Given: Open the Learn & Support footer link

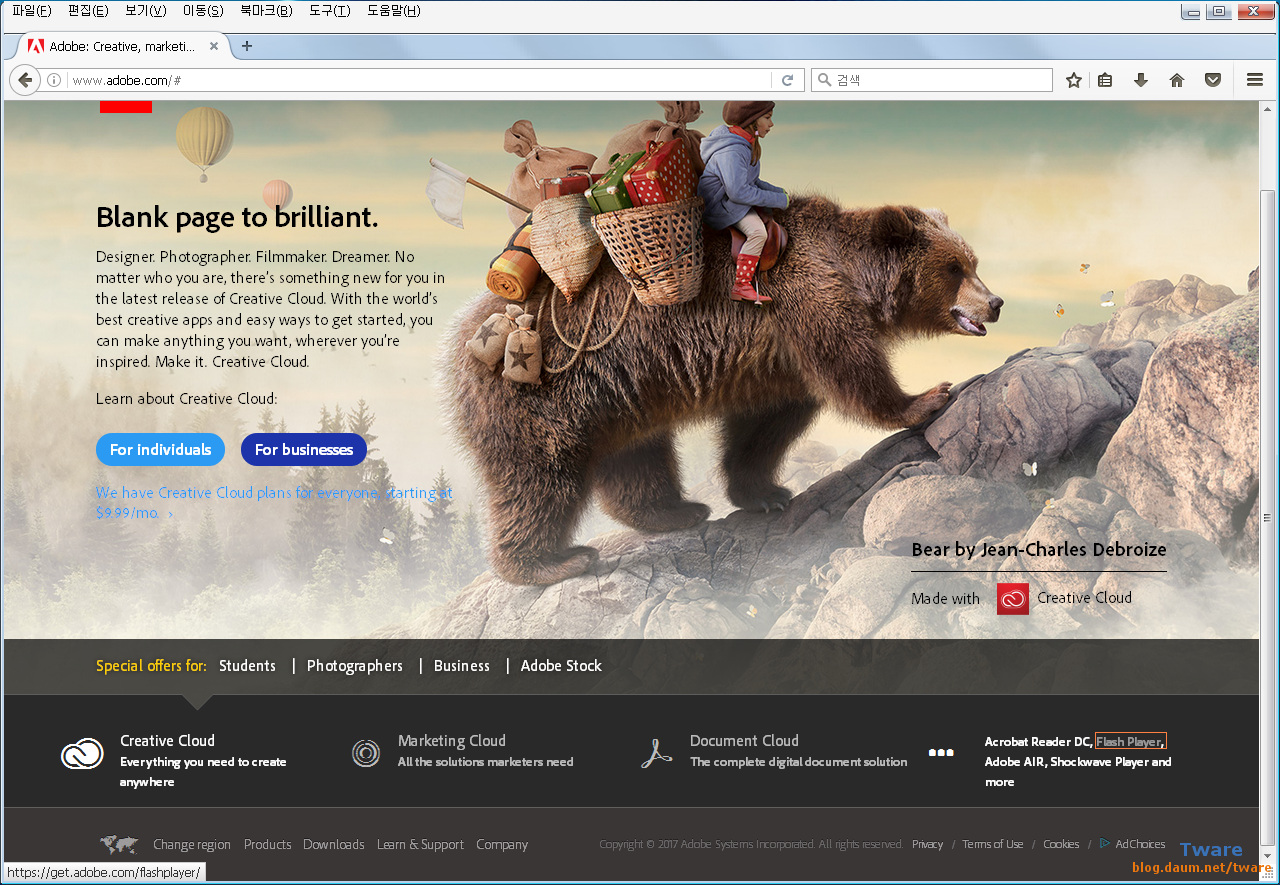Looking at the screenshot, I should pyautogui.click(x=420, y=845).
